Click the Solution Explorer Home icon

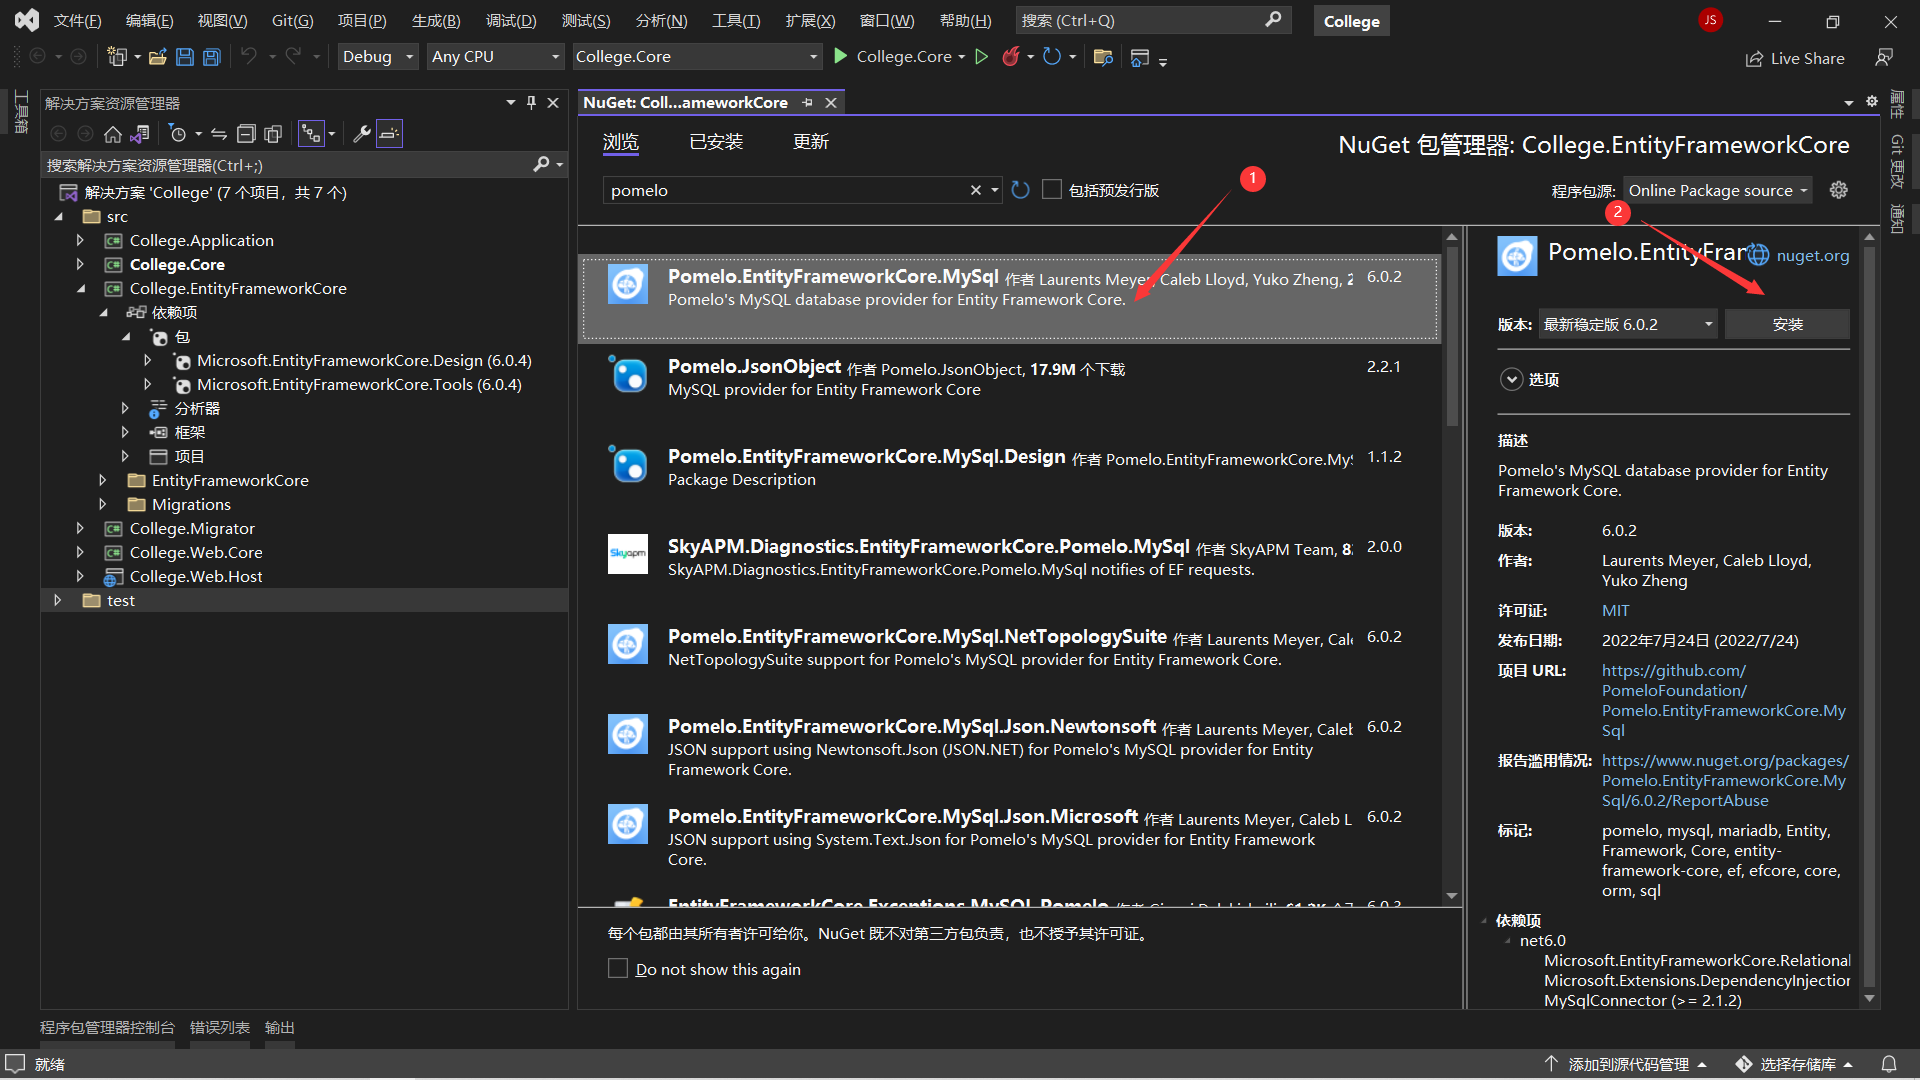click(113, 134)
